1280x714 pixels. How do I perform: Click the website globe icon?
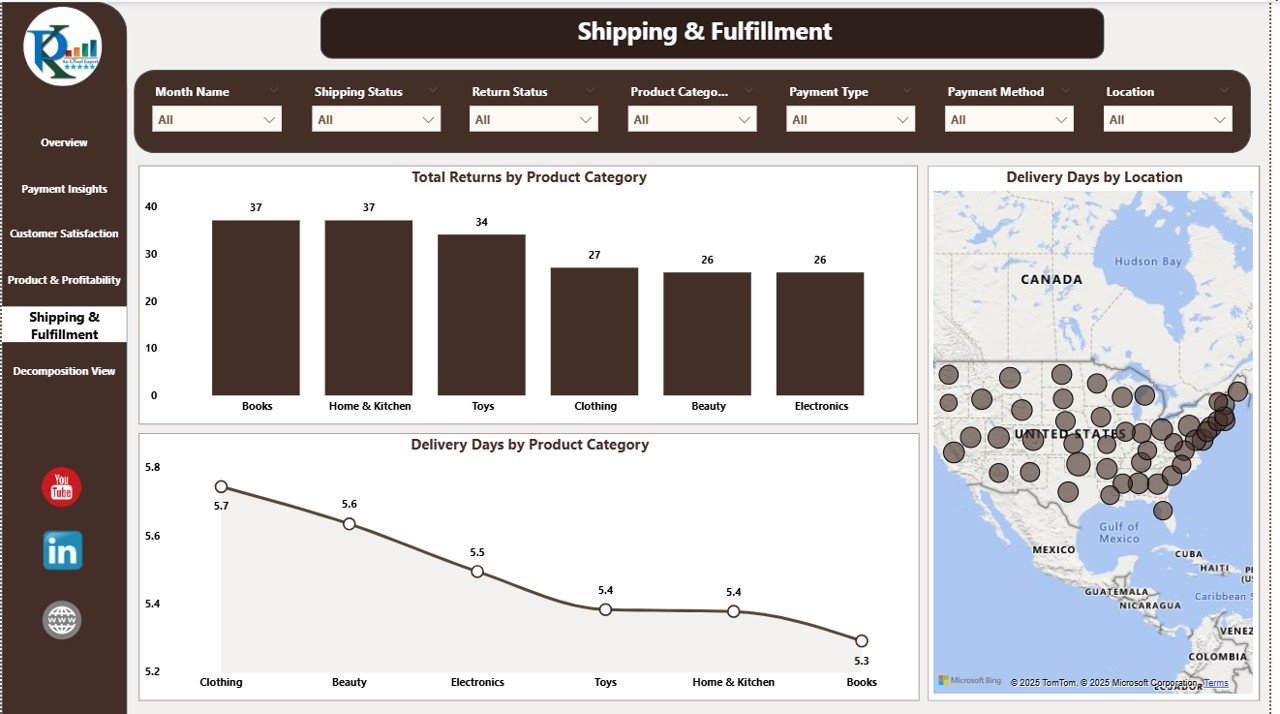tap(62, 620)
